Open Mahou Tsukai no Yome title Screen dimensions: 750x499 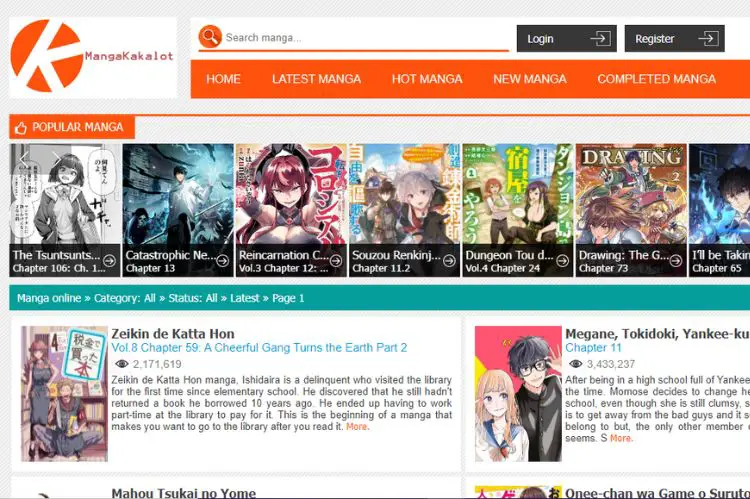184,493
